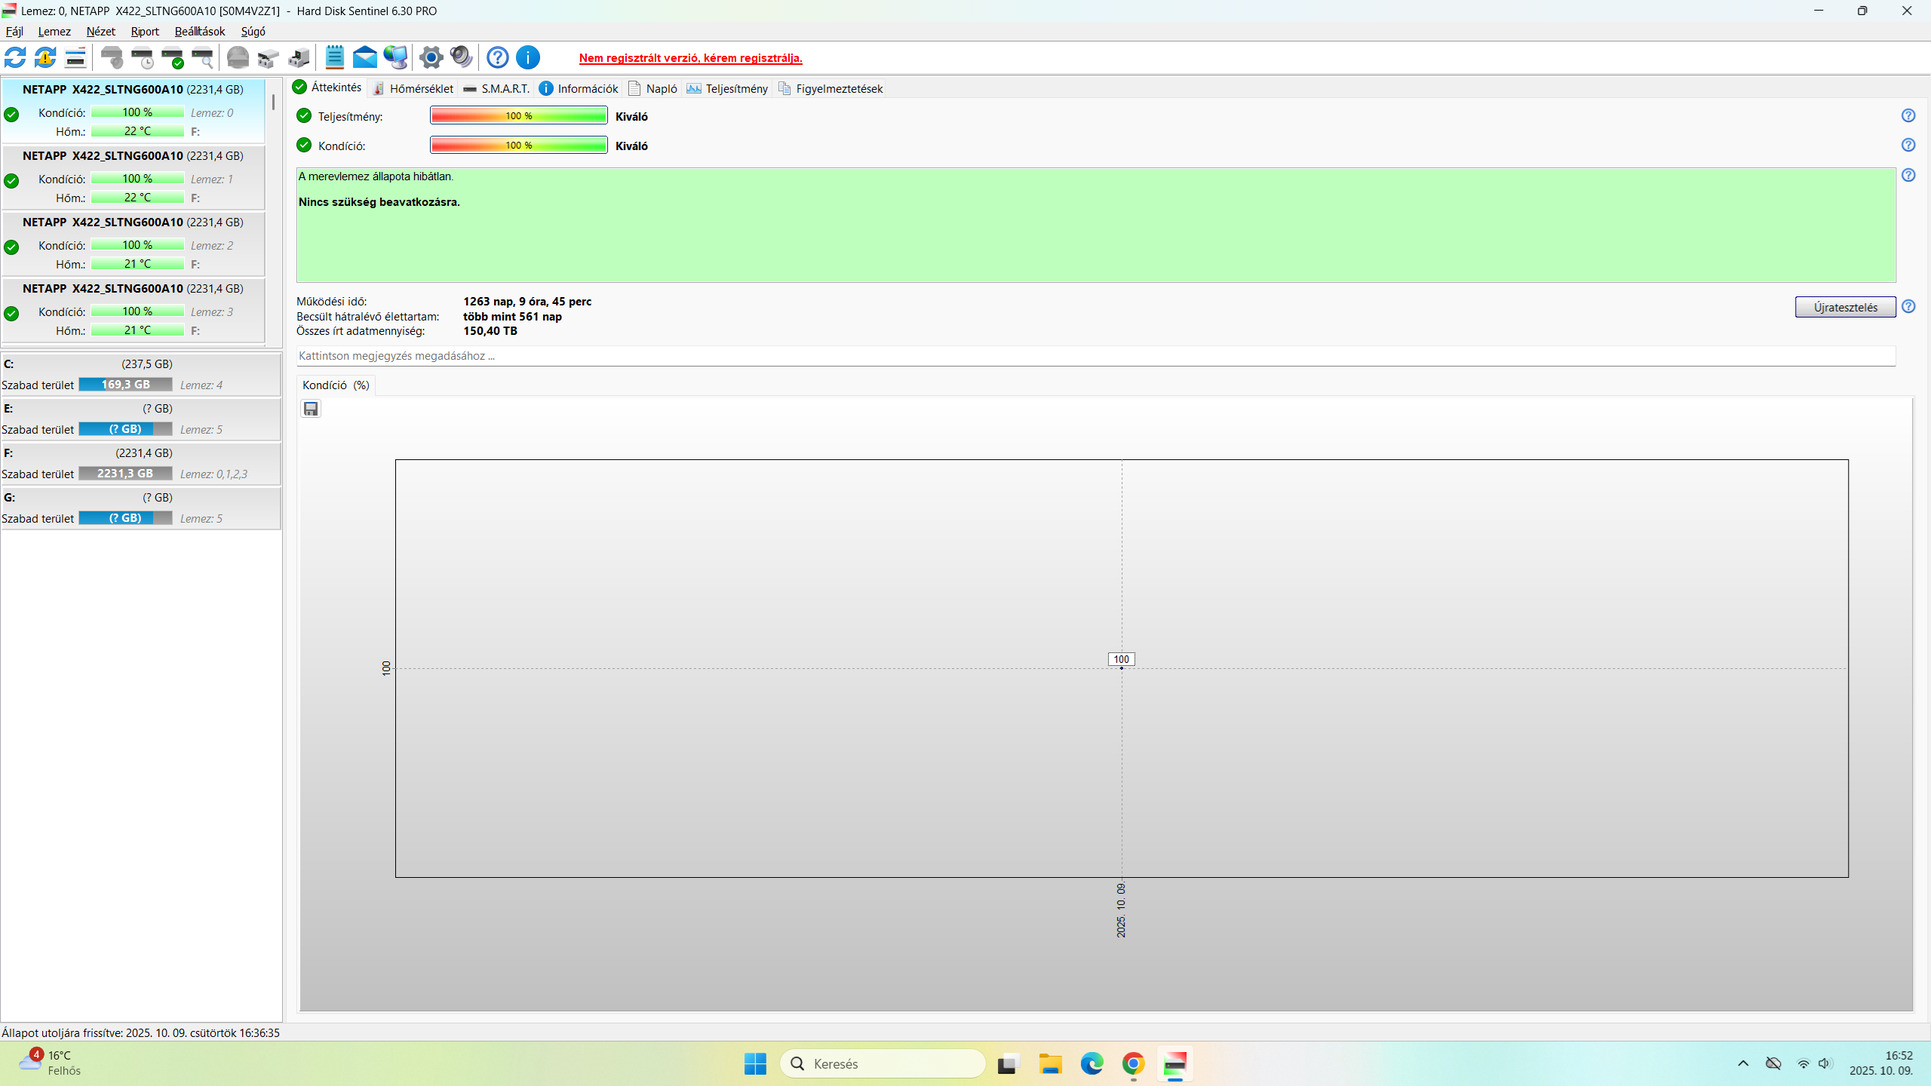Open settings via the gear toolbar icon
The height and width of the screenshot is (1086, 1931).
431,58
